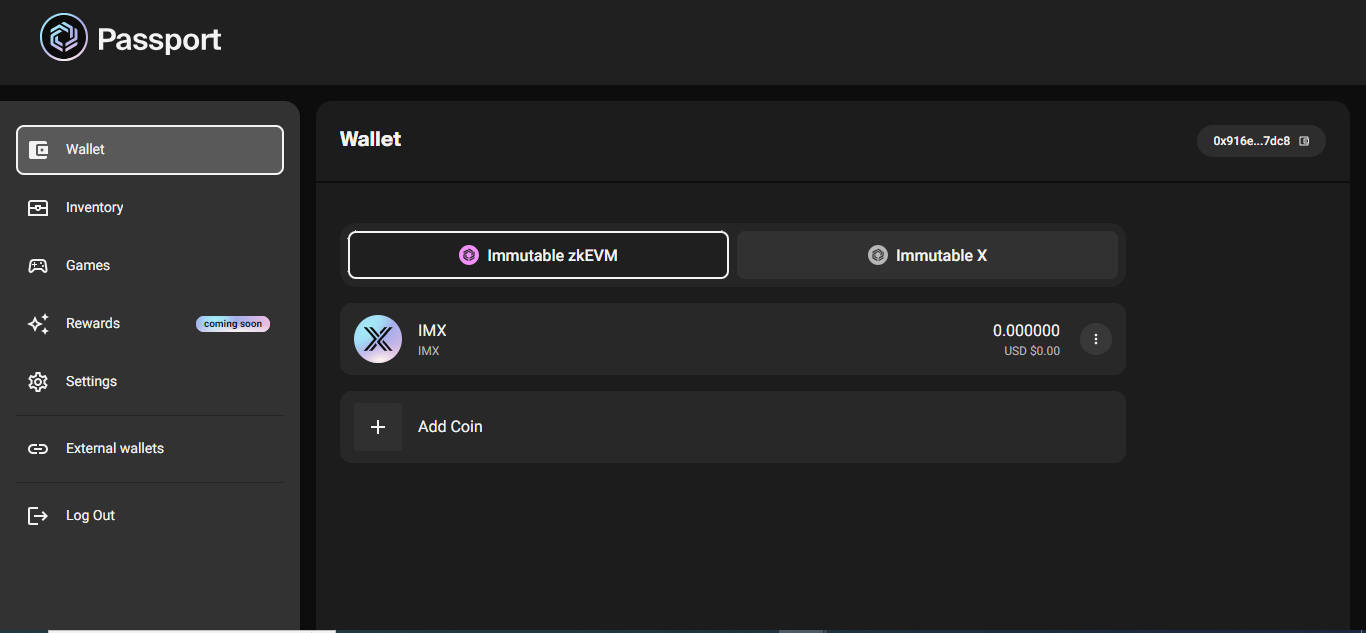The width and height of the screenshot is (1366, 633).
Task: Open IMX three-dot options menu
Action: pos(1096,339)
